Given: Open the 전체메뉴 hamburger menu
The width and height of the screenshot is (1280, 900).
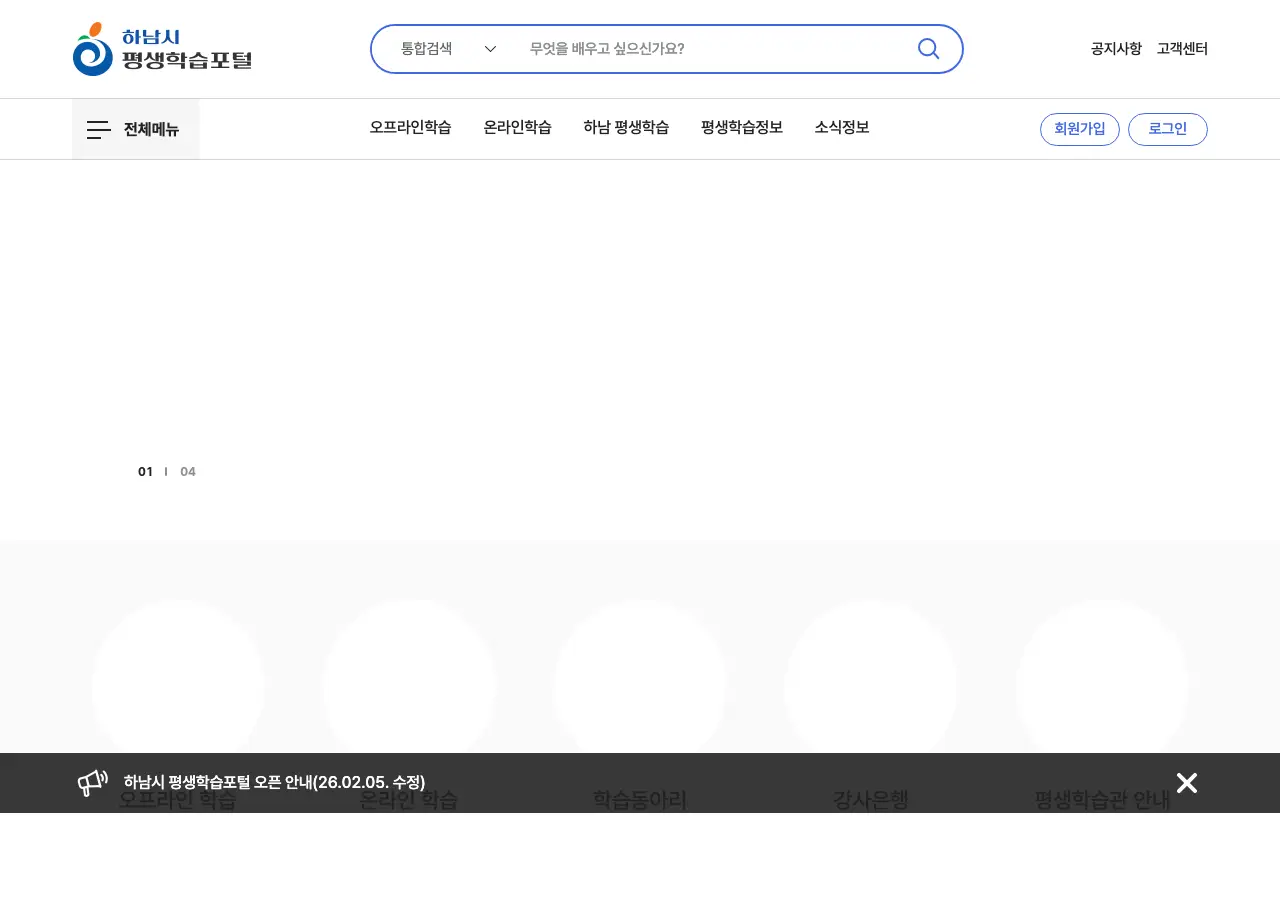Looking at the screenshot, I should [135, 129].
